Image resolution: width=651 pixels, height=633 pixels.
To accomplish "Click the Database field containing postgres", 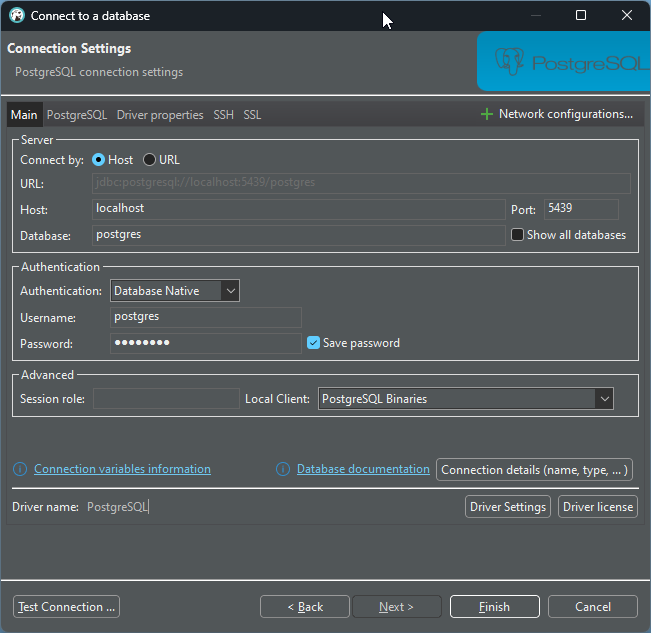I will tap(299, 235).
